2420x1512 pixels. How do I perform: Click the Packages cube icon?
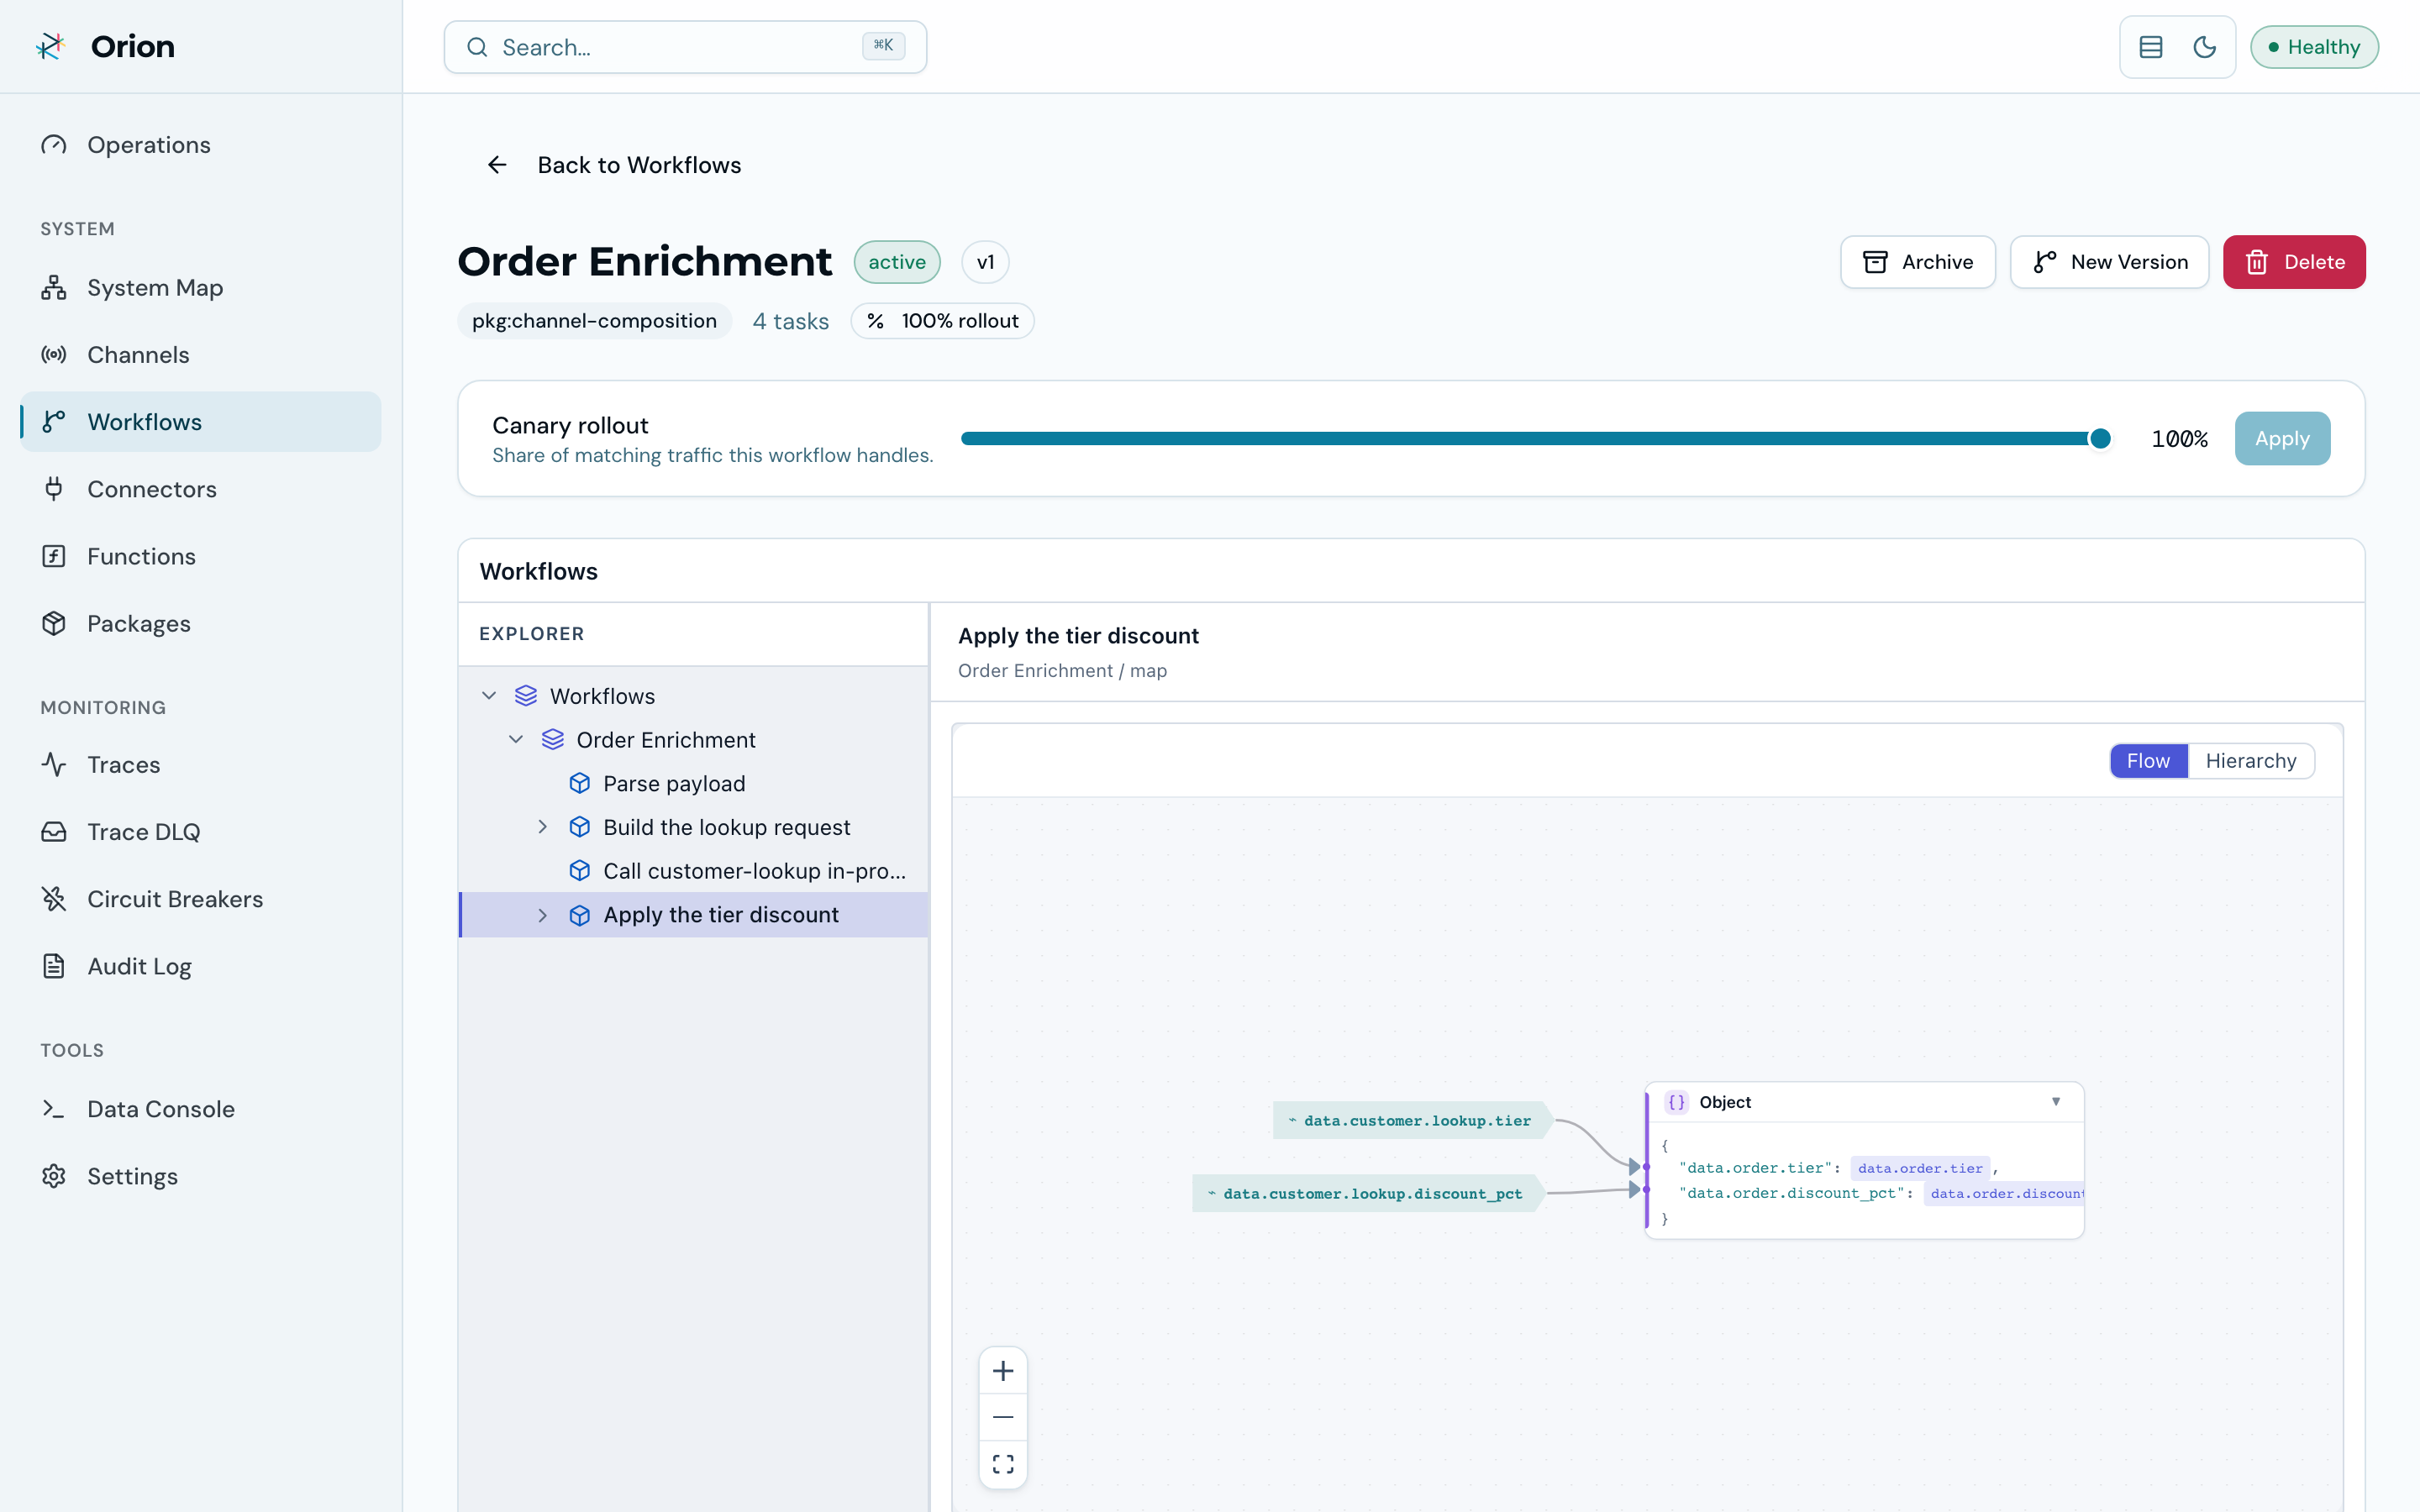tap(54, 623)
